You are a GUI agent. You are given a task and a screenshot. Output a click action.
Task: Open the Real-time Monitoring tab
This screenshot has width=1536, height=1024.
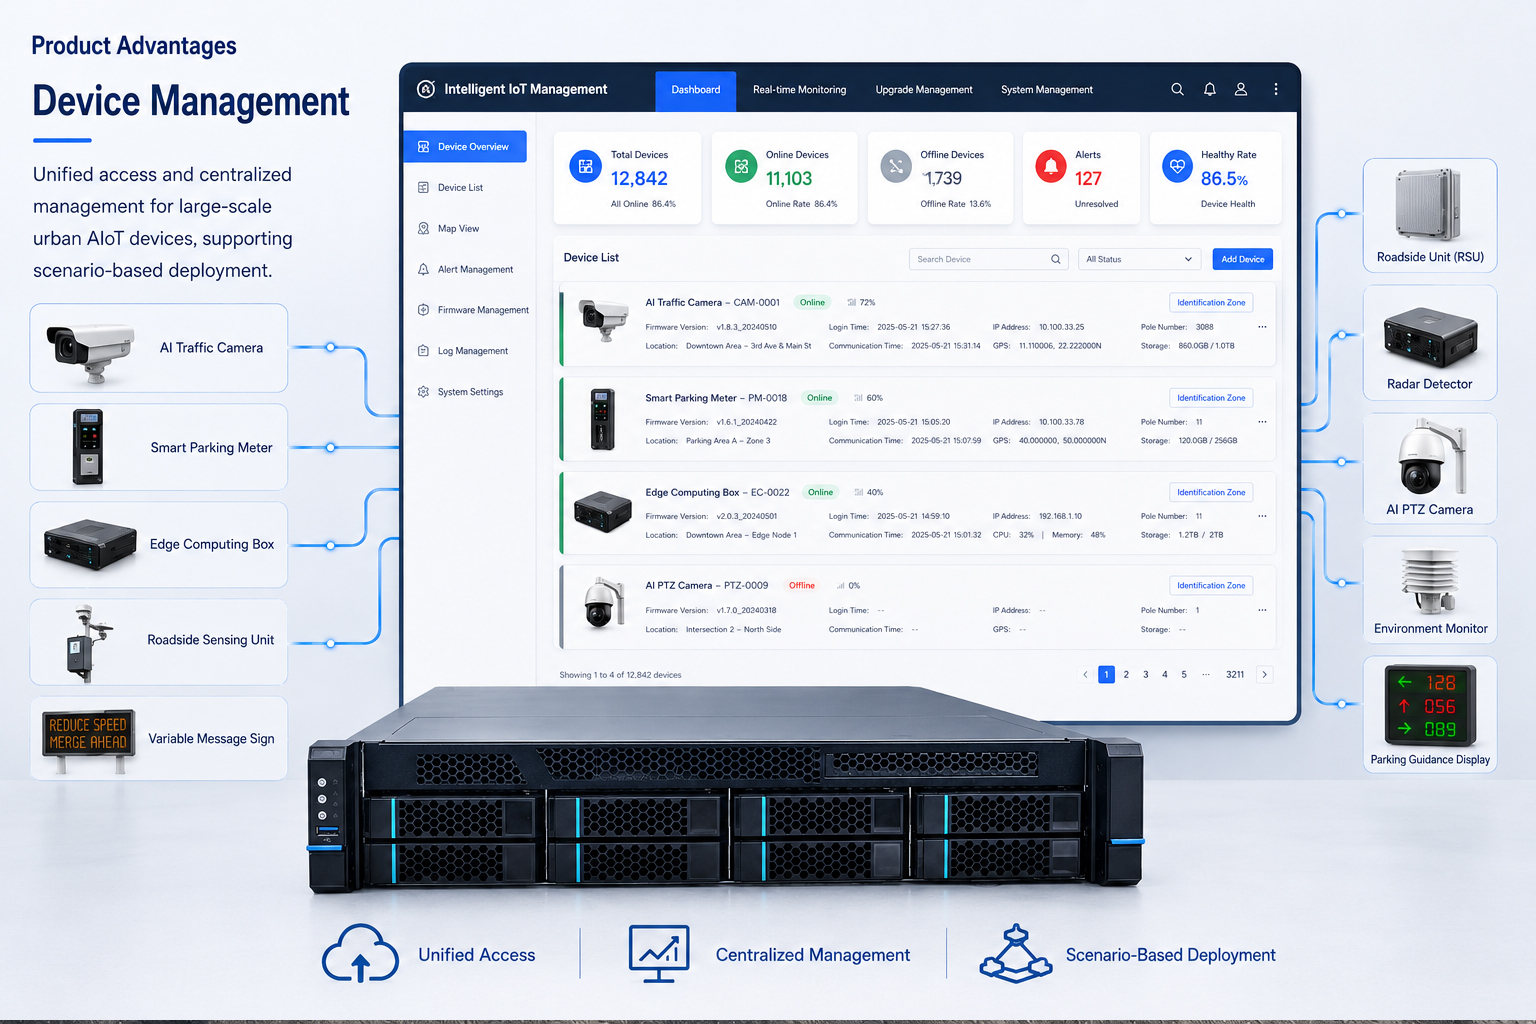tap(799, 90)
